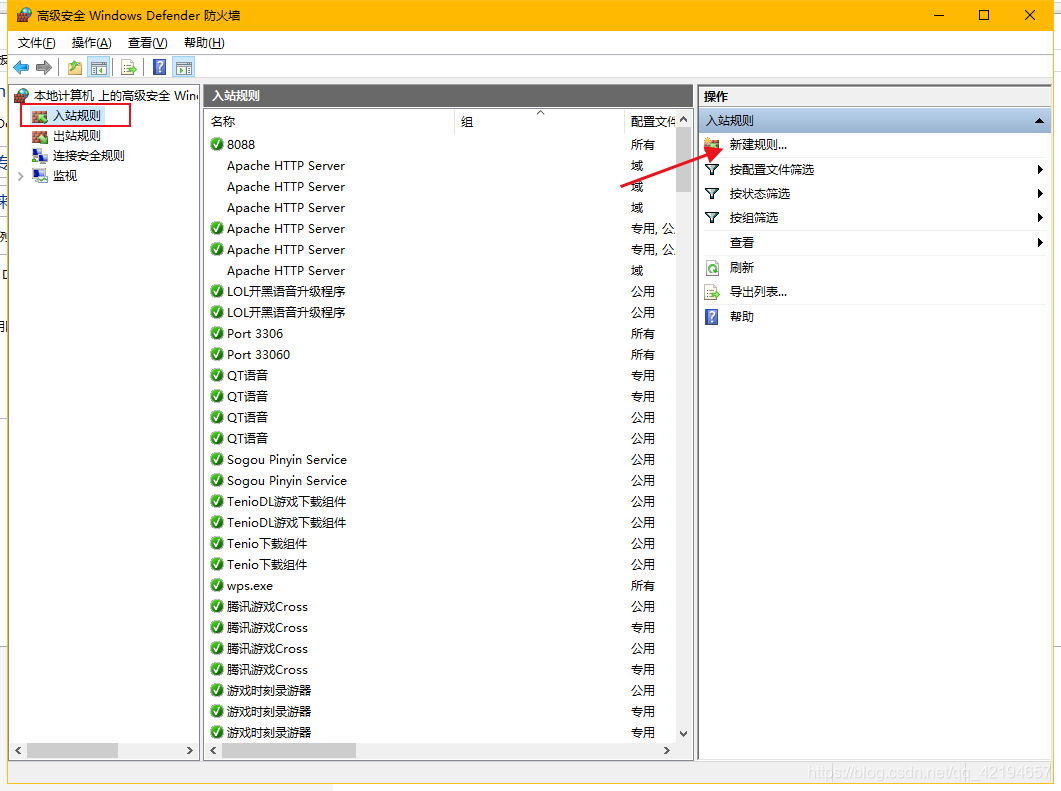
Task: Open the 帮助(H) menu
Action: [204, 43]
